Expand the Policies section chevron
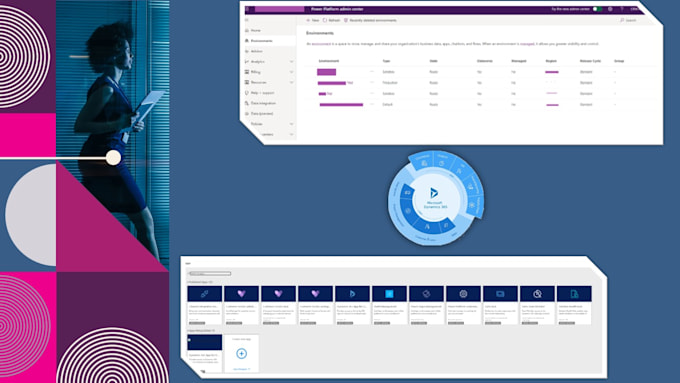Viewport: 680px width, 383px height. pyautogui.click(x=291, y=124)
